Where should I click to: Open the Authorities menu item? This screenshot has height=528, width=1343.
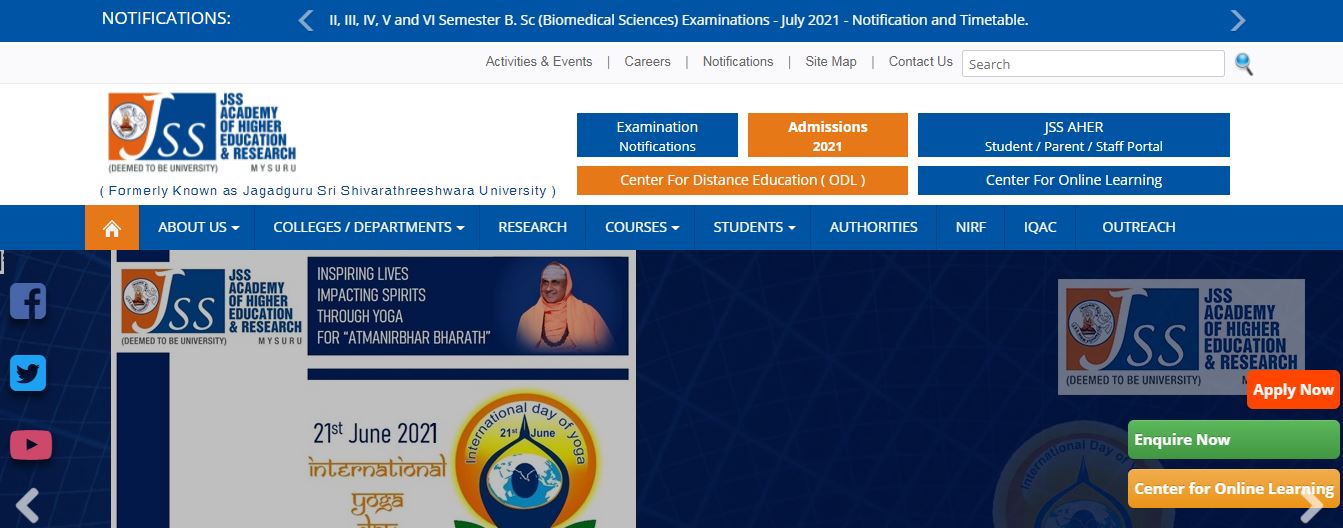click(874, 227)
